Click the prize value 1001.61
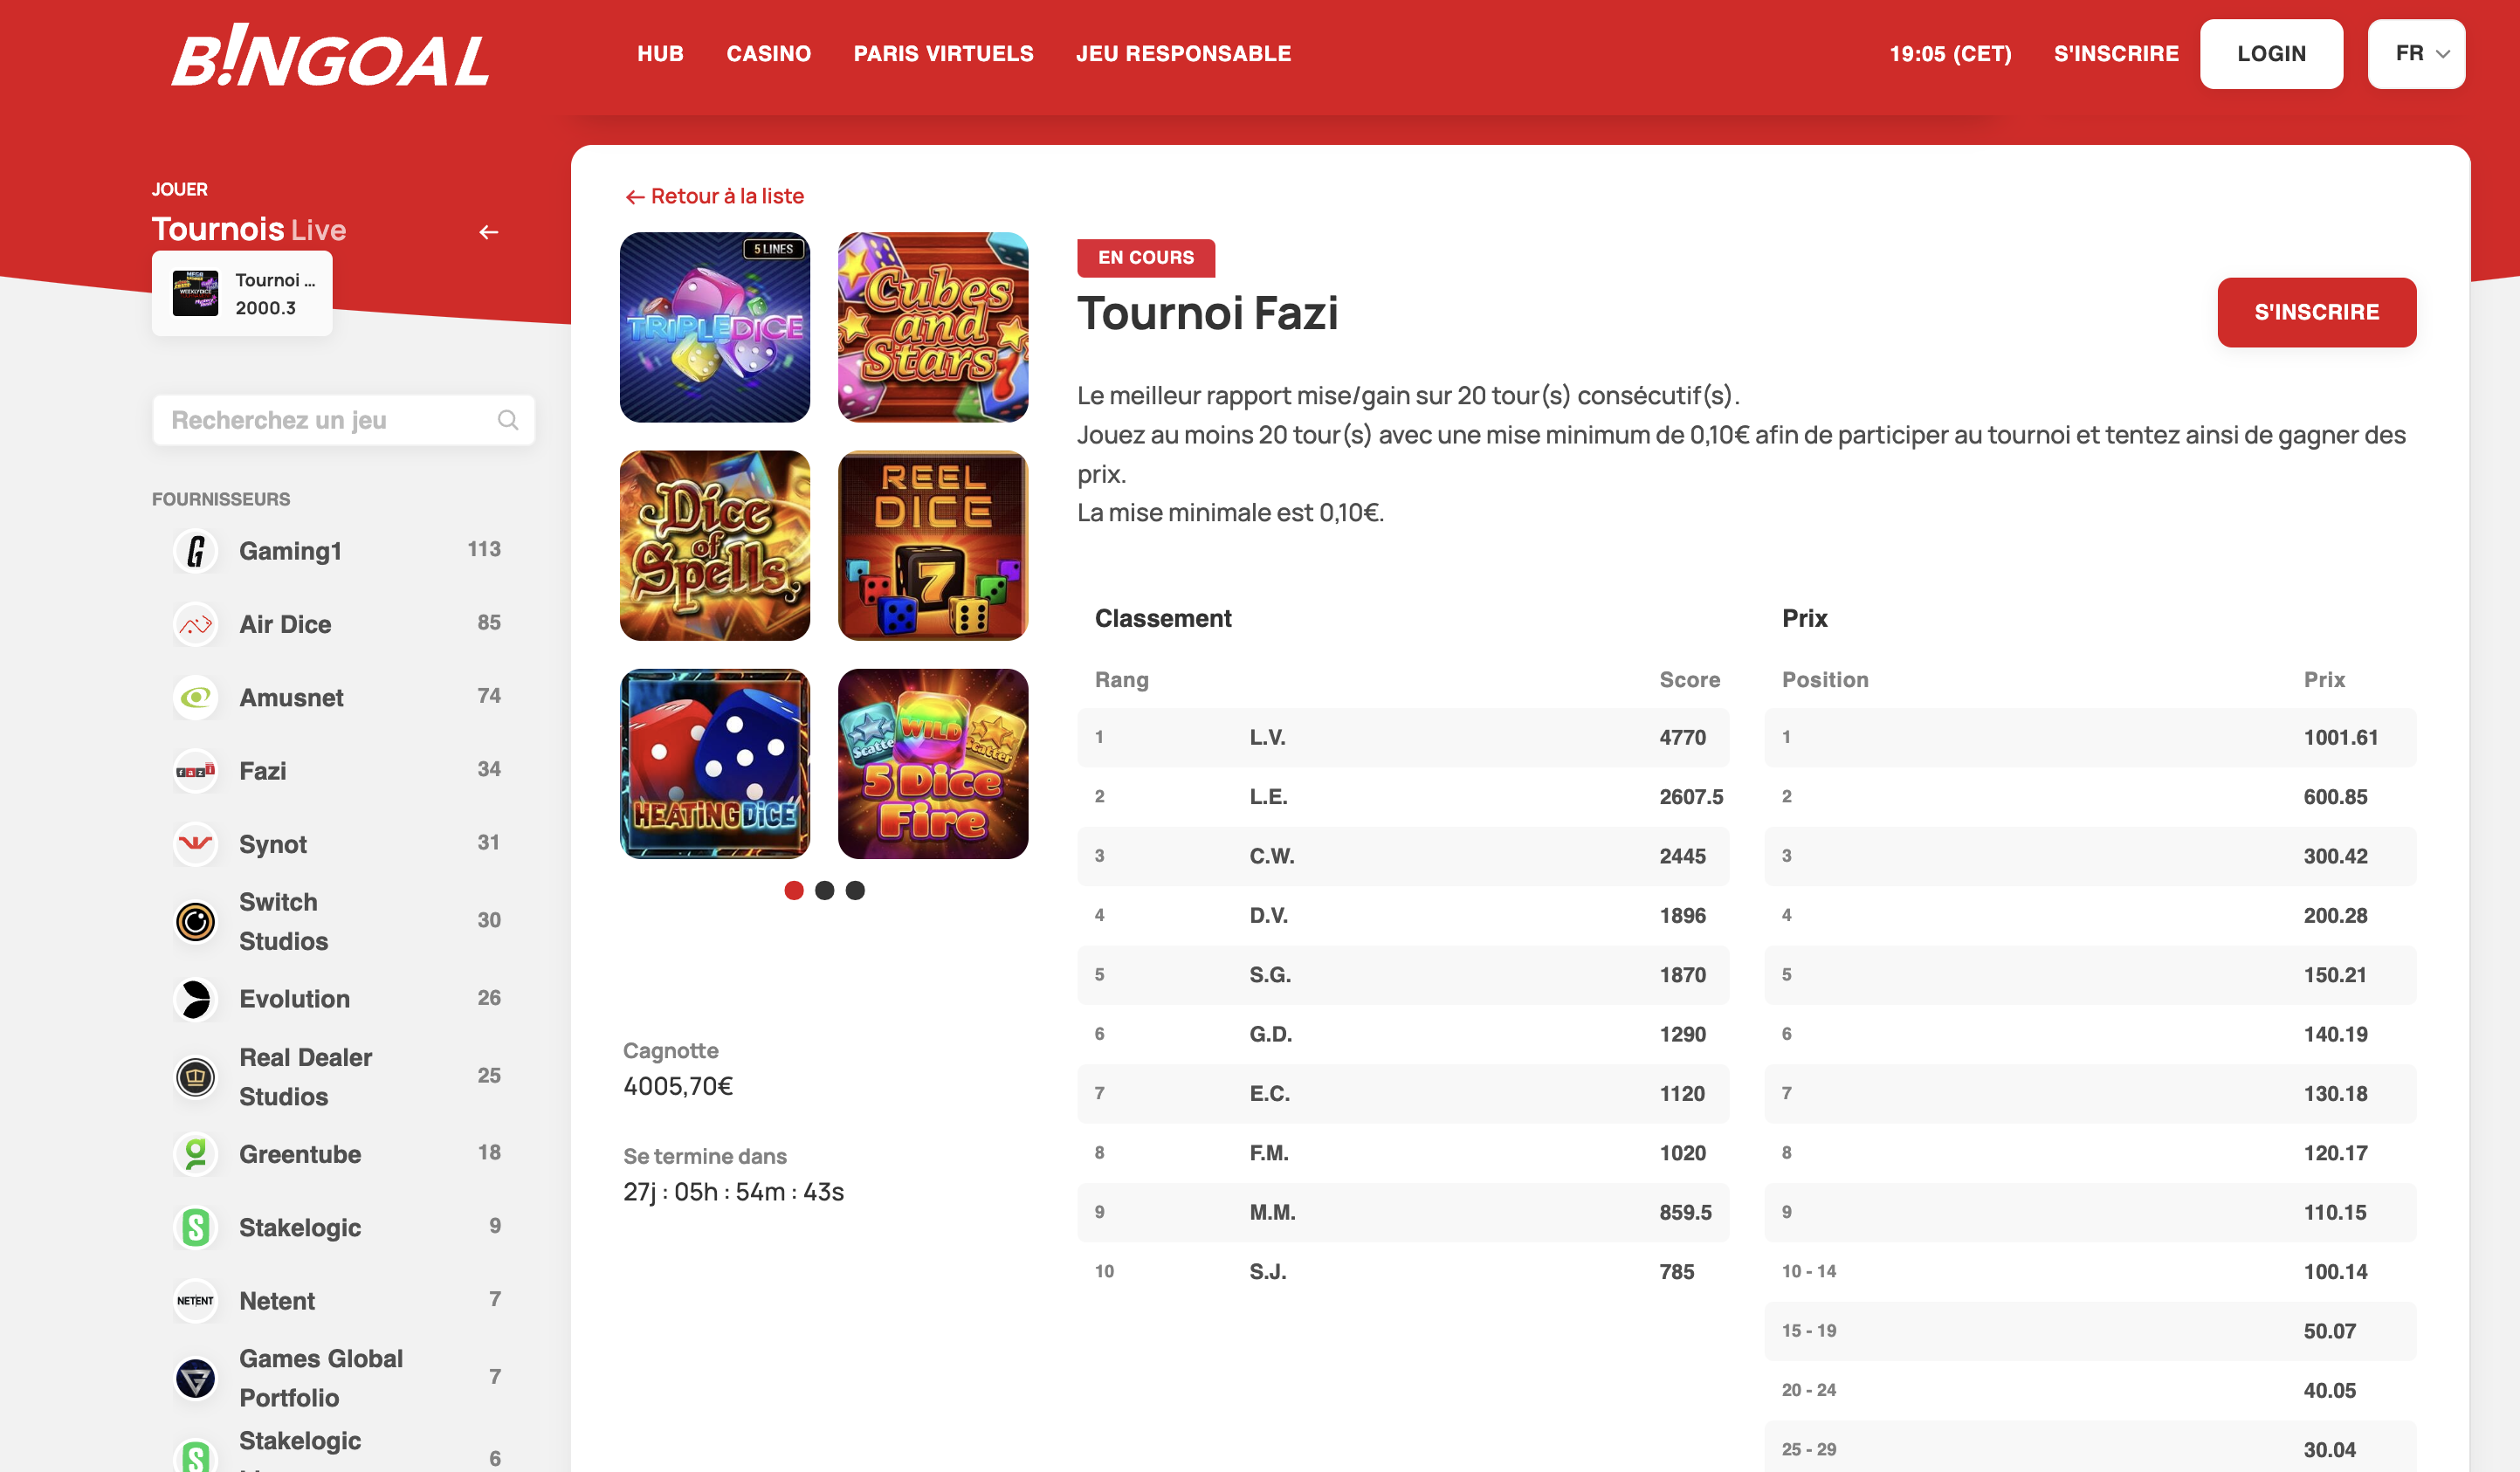Image resolution: width=2520 pixels, height=1472 pixels. (2340, 737)
